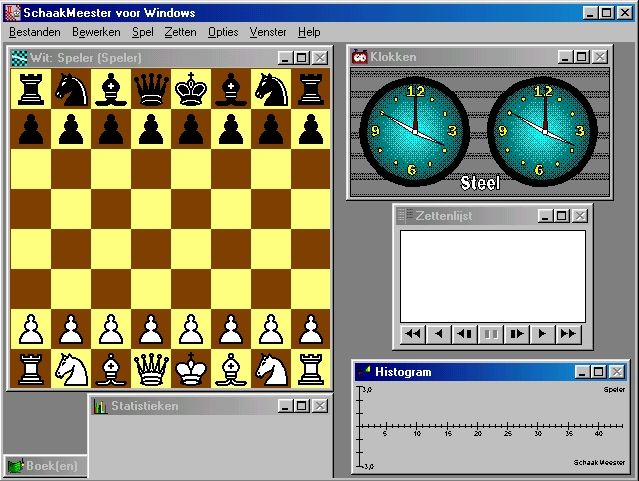Select the white knight near the queen
639x481 pixels.
tap(71, 369)
